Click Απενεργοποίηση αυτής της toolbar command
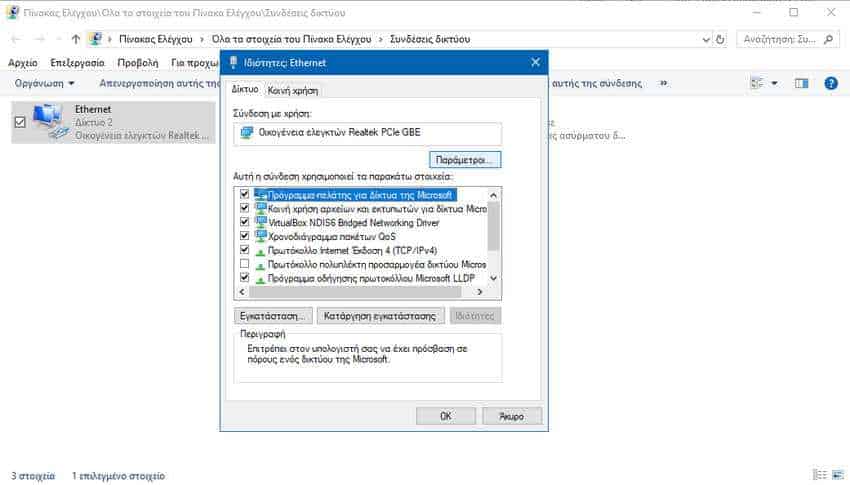 point(159,83)
